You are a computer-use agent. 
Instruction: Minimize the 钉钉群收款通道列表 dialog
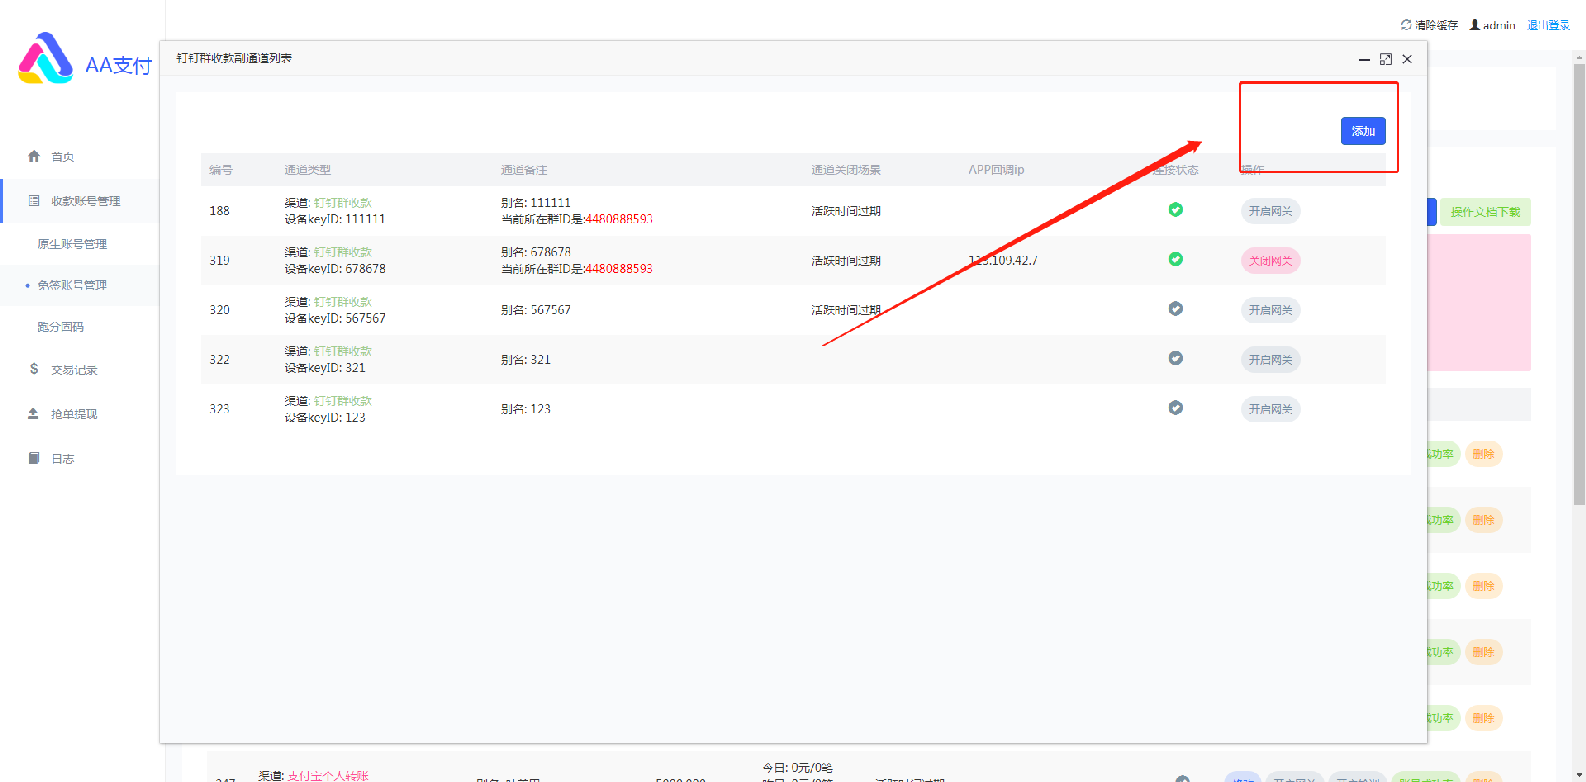tap(1364, 59)
